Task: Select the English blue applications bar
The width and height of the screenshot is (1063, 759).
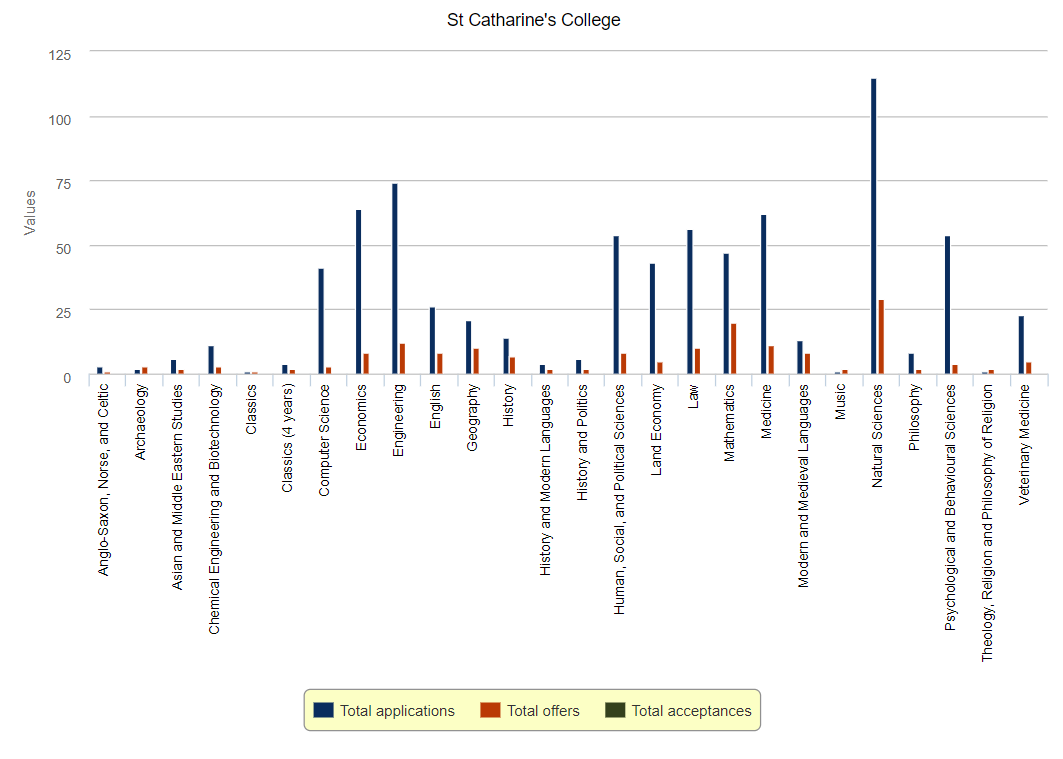Action: [x=432, y=341]
